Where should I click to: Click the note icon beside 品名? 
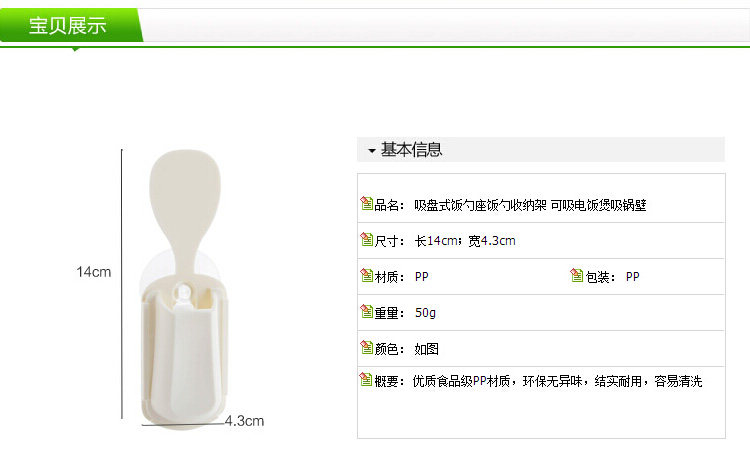(x=366, y=203)
